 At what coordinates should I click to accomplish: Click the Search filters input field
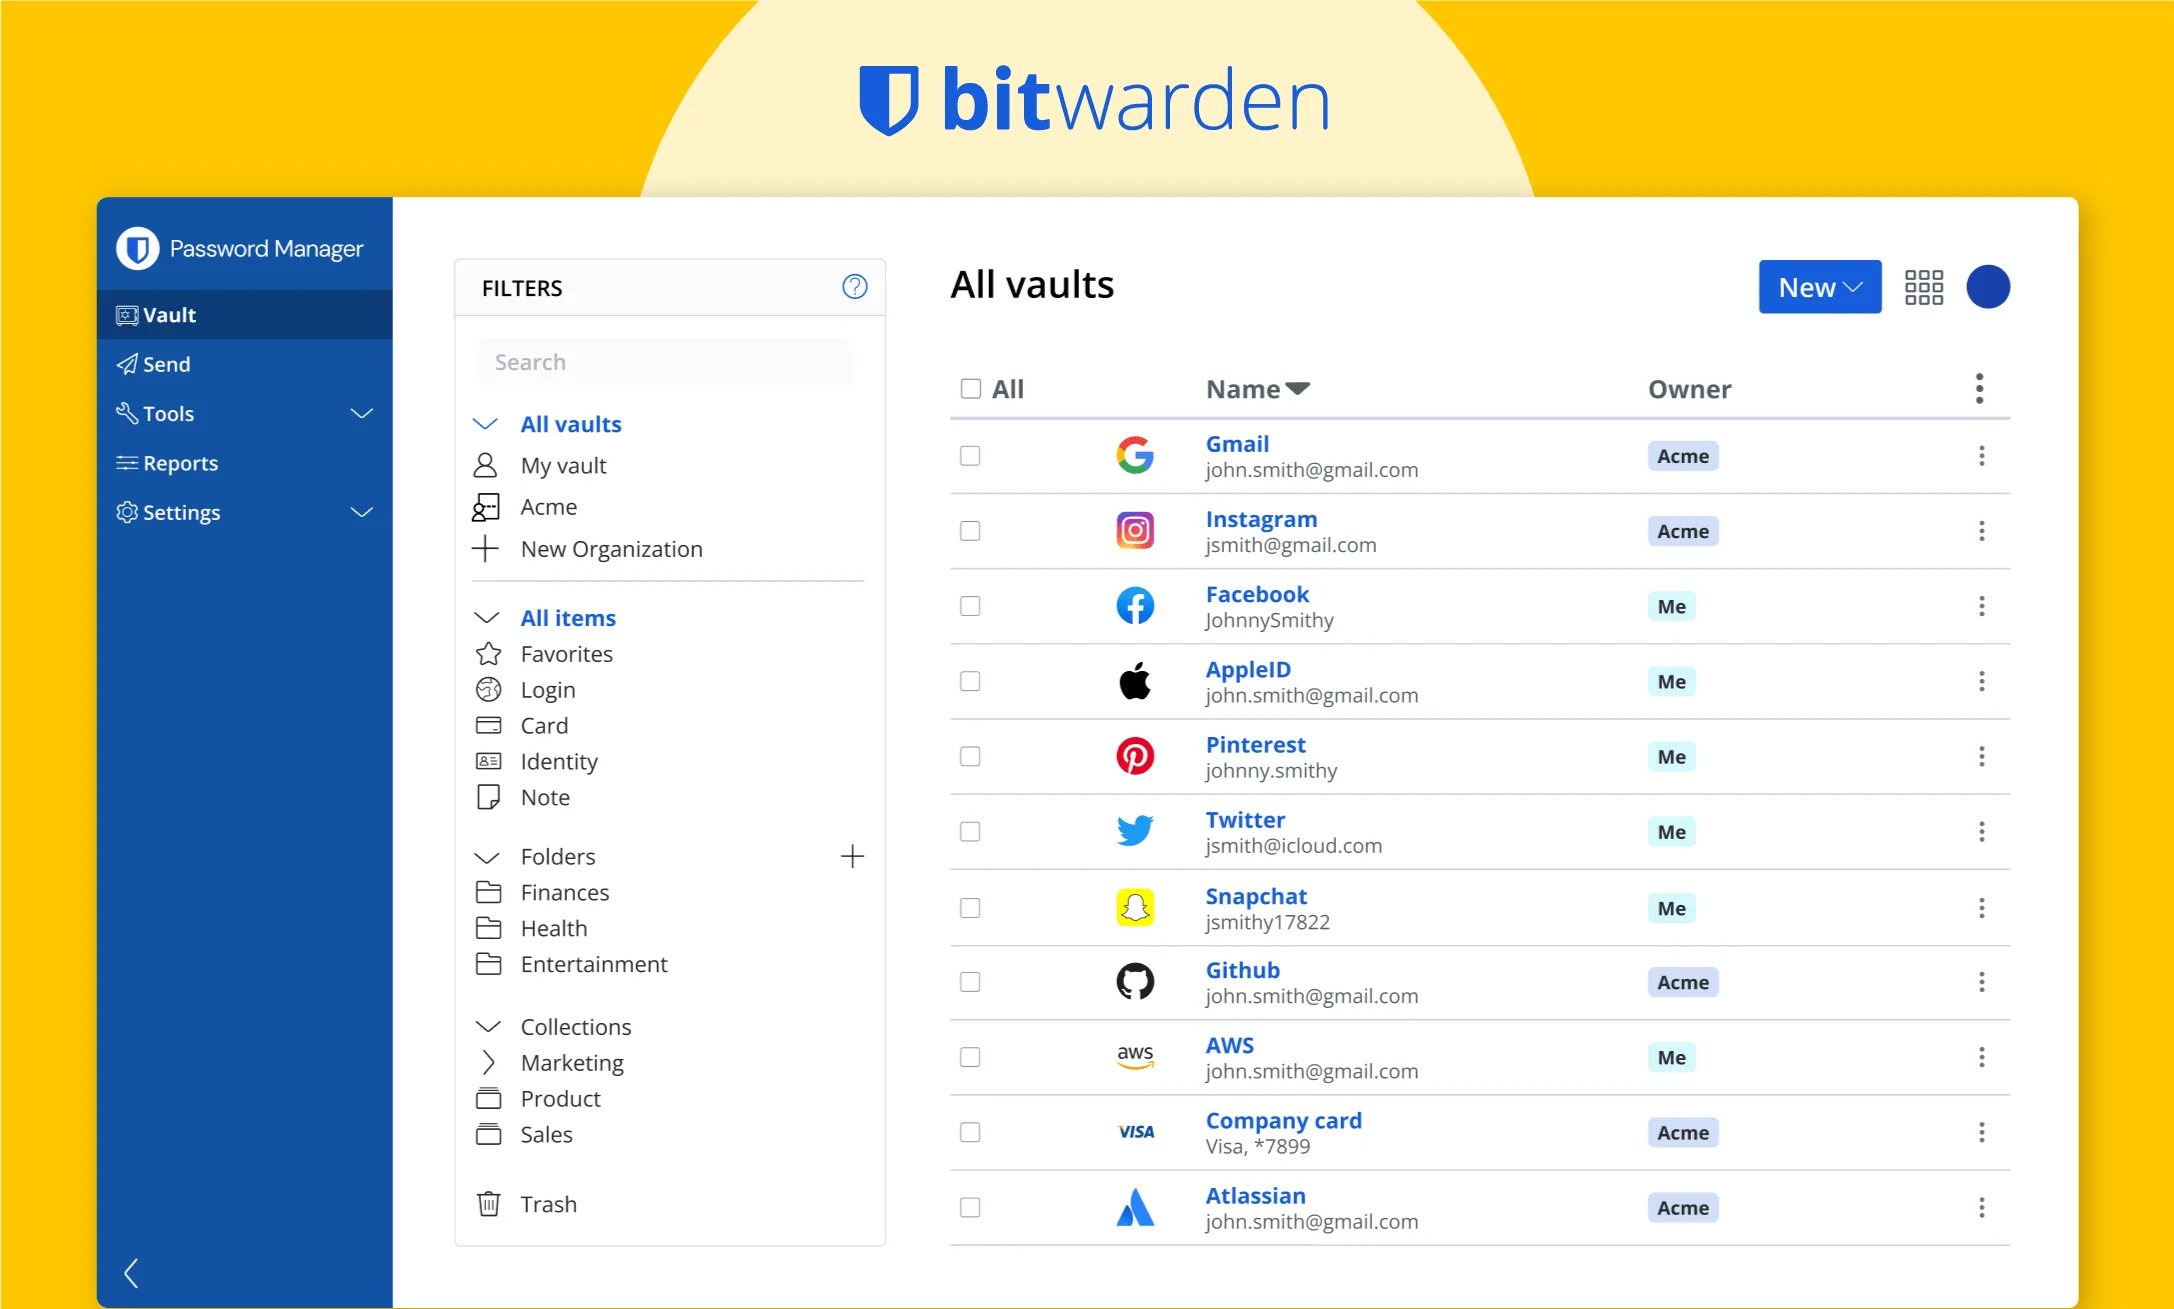pyautogui.click(x=668, y=362)
